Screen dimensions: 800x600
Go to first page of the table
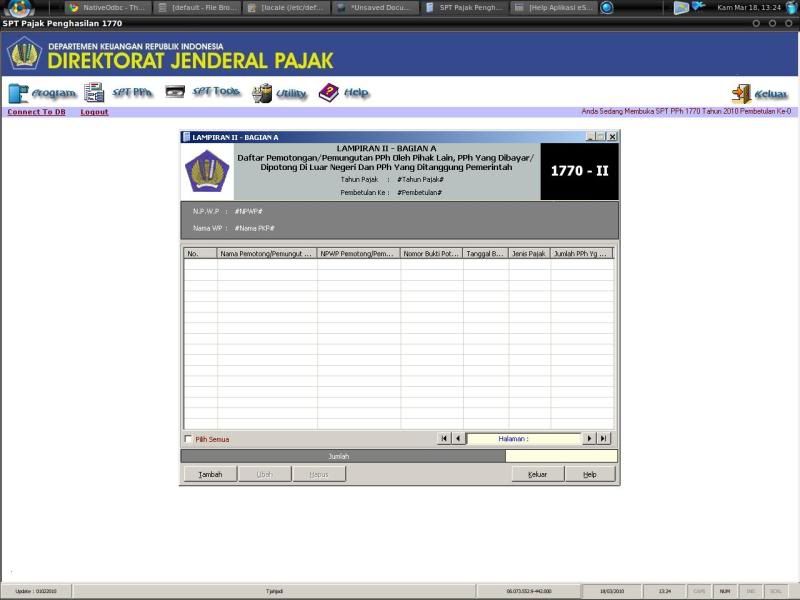[x=444, y=438]
